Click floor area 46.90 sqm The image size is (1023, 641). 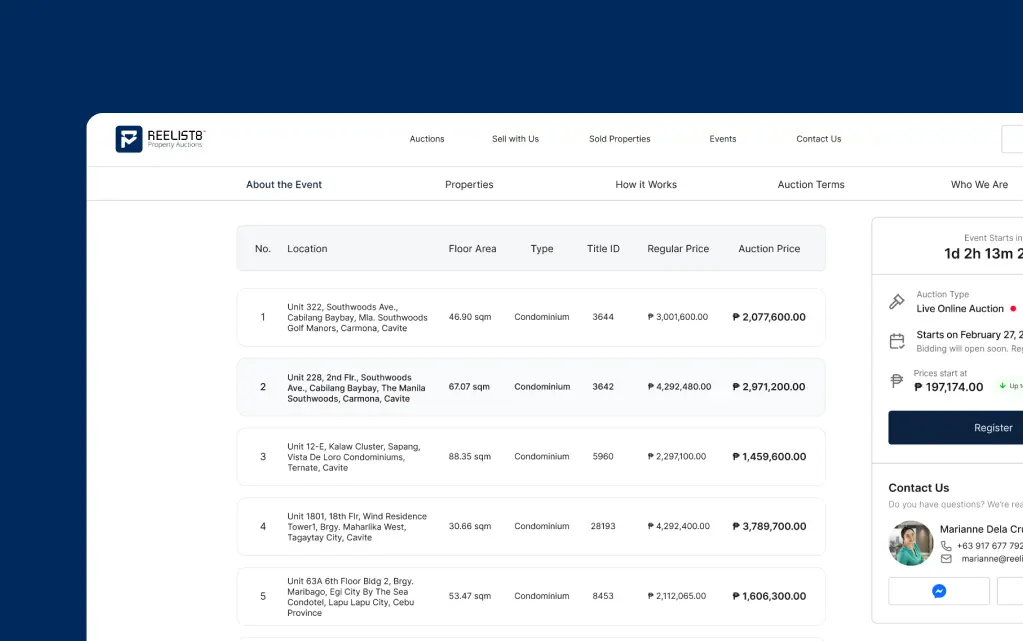(x=470, y=317)
